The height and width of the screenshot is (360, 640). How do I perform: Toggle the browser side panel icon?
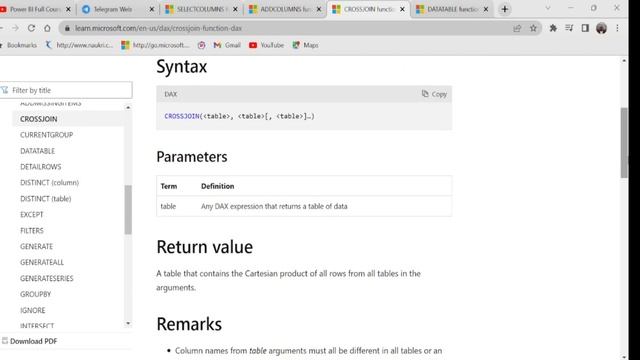[585, 28]
